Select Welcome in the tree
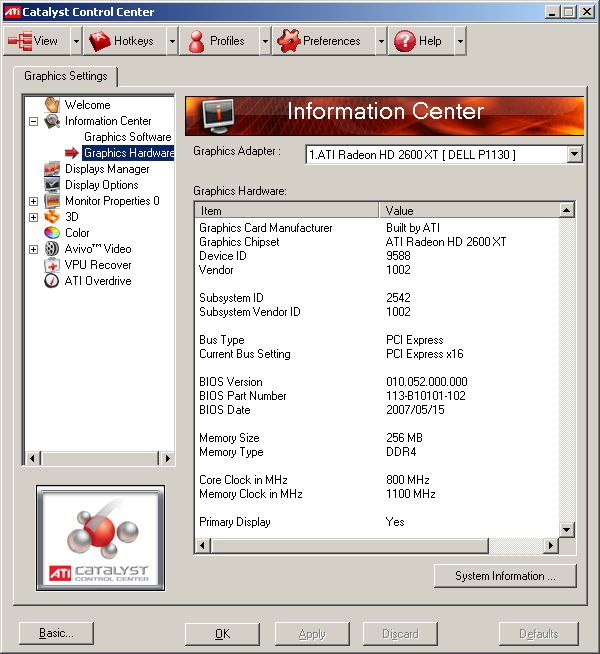Image resolution: width=600 pixels, height=654 pixels. (88, 105)
